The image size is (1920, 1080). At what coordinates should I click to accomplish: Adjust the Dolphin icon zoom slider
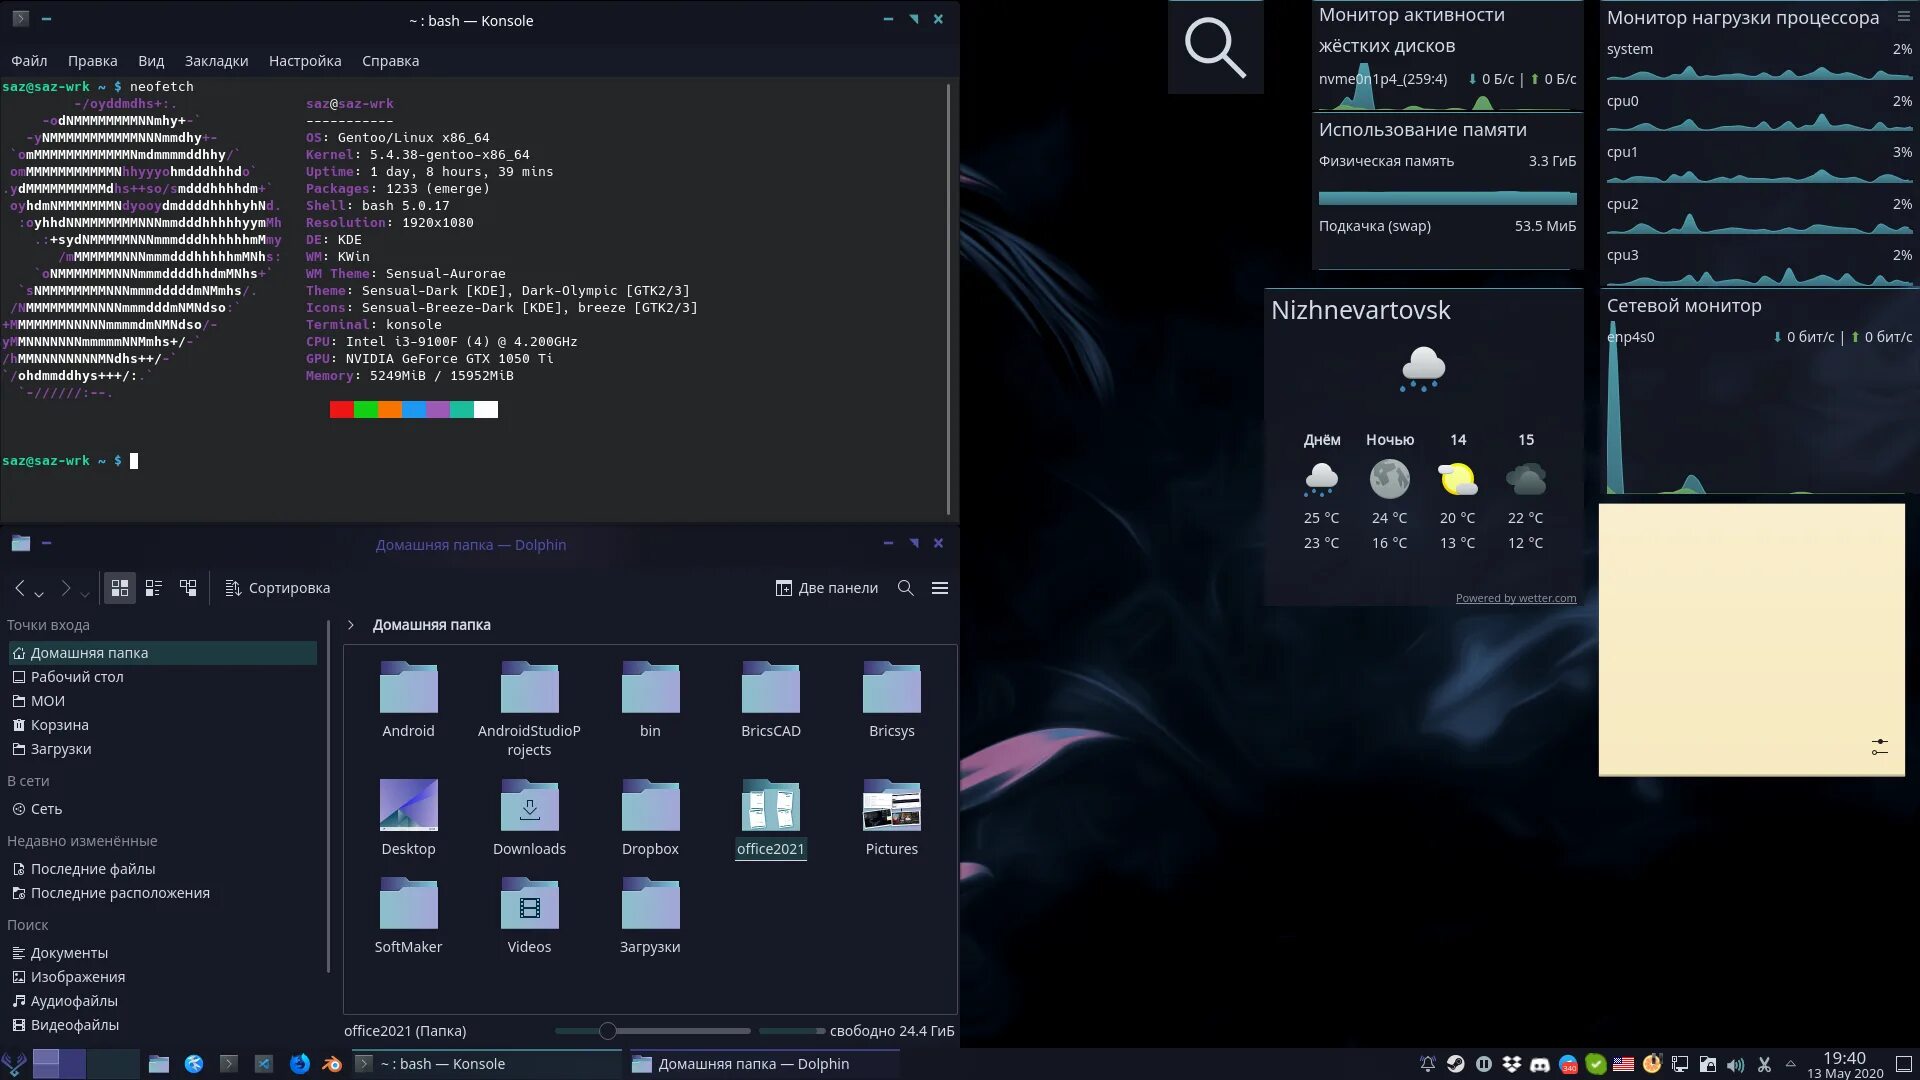pyautogui.click(x=607, y=1031)
